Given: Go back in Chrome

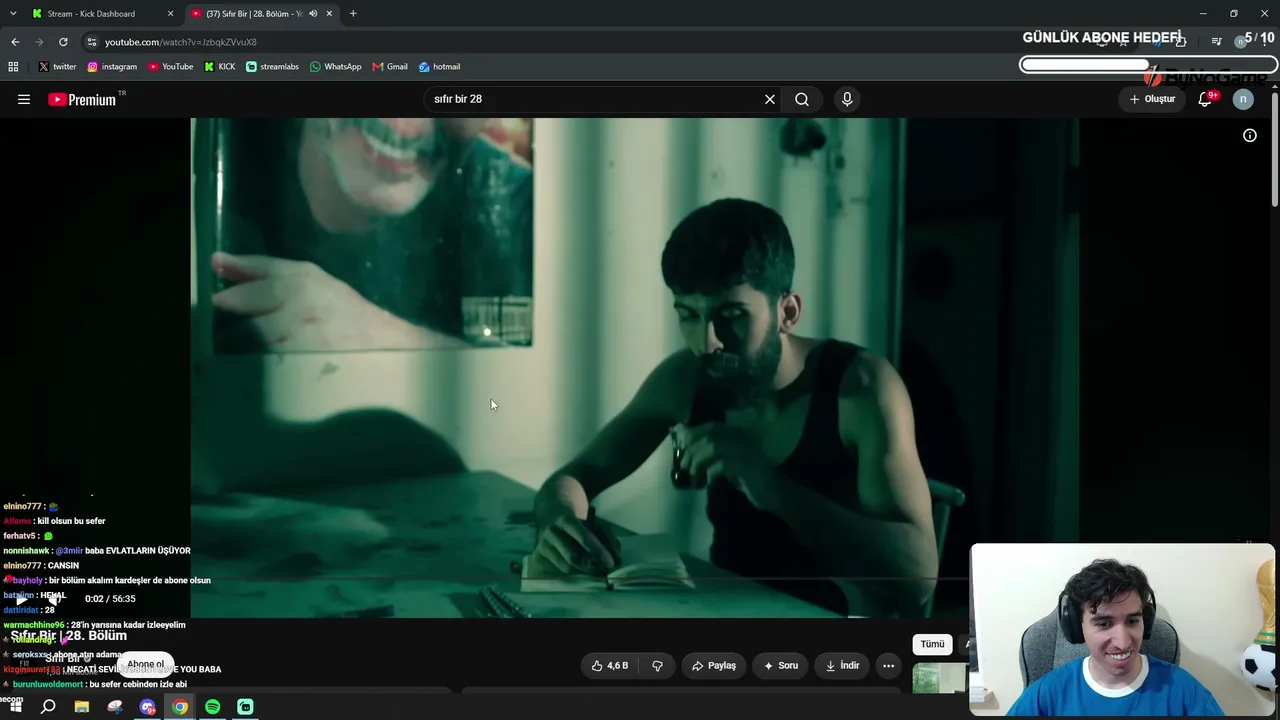Looking at the screenshot, I should [15, 42].
